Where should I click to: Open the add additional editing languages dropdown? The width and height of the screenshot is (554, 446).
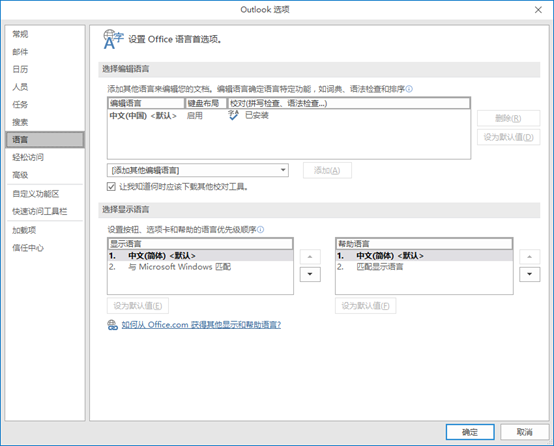pyautogui.click(x=198, y=170)
